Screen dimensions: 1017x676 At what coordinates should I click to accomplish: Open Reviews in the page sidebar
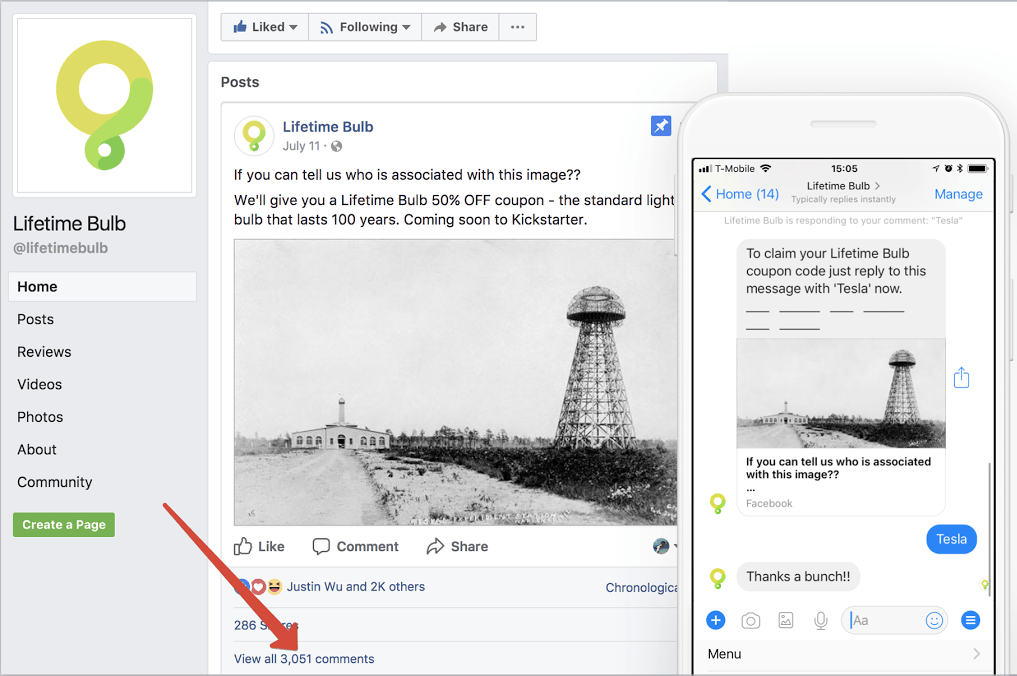pos(44,352)
